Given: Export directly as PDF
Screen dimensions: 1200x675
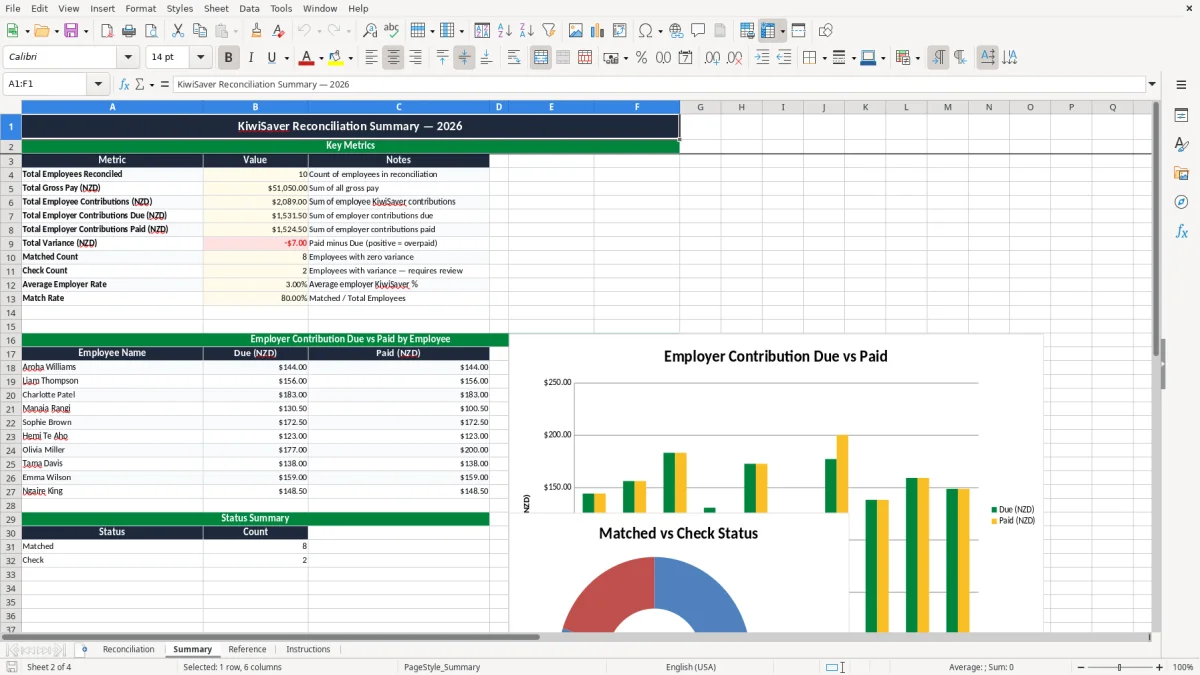Looking at the screenshot, I should tap(107, 31).
